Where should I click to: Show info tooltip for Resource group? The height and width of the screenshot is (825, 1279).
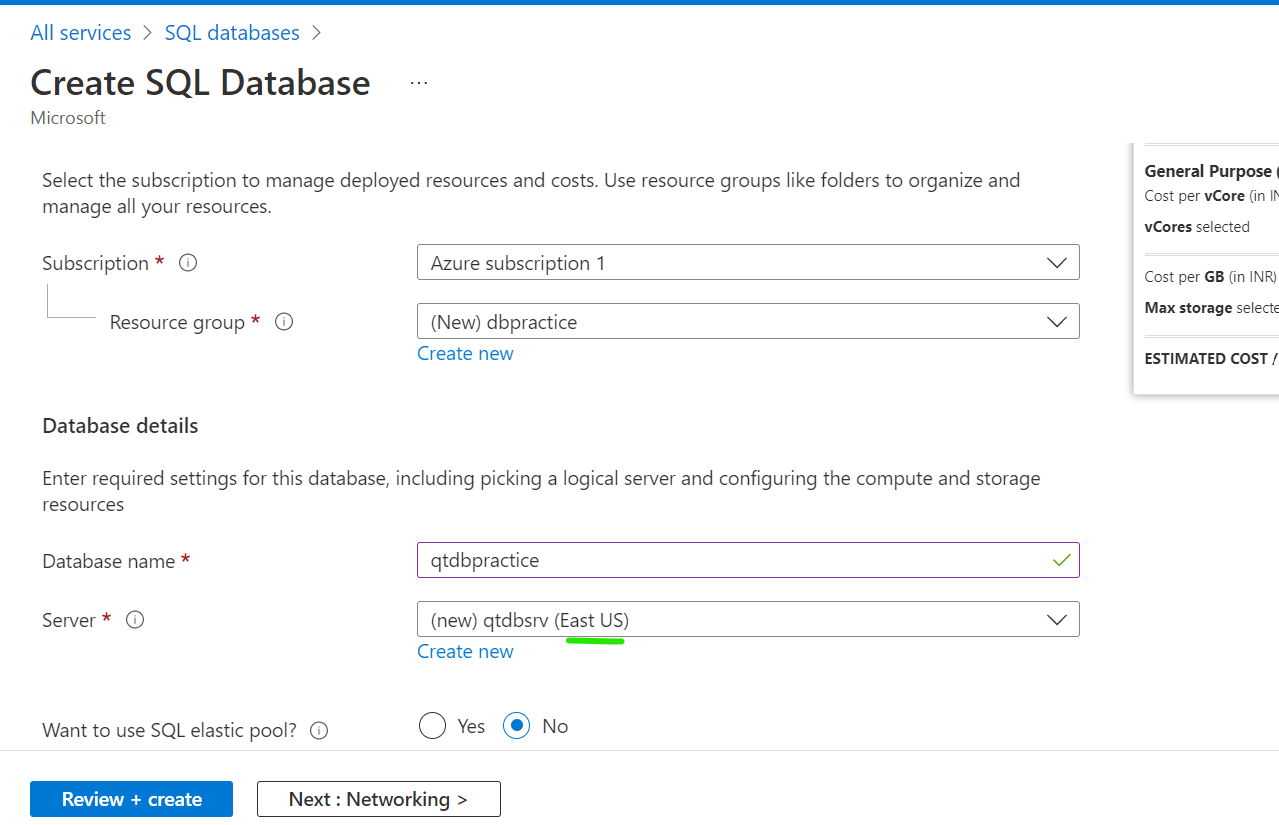(284, 322)
